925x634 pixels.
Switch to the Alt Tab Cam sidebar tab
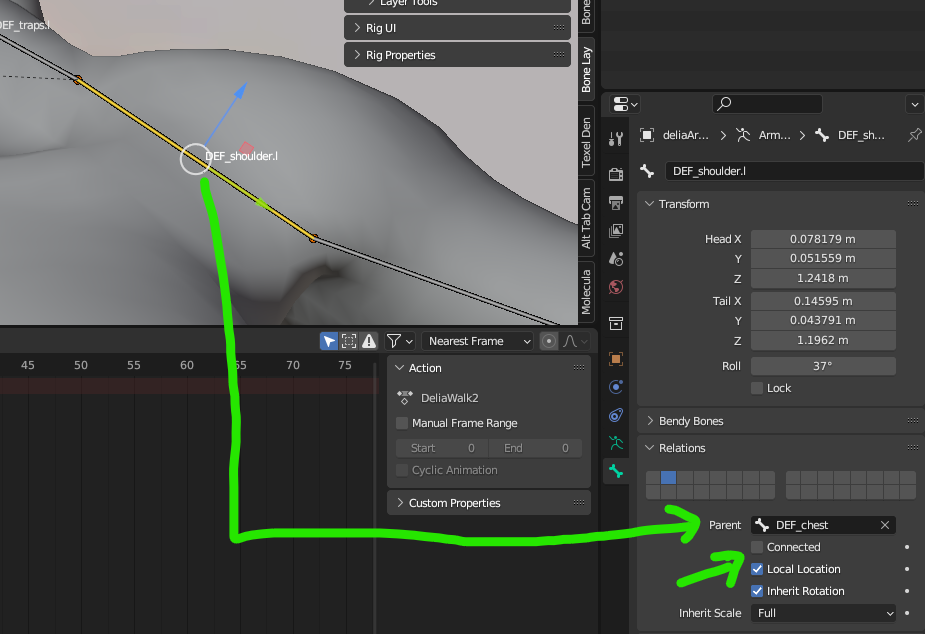click(586, 218)
